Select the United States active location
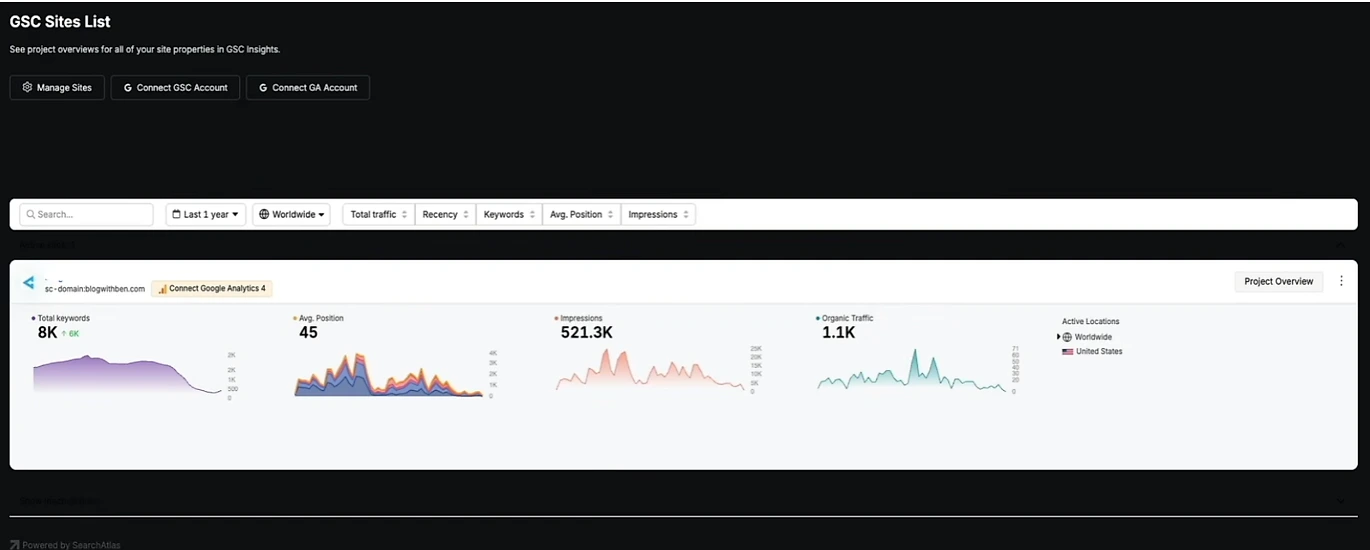This screenshot has width=1370, height=550. point(1092,352)
